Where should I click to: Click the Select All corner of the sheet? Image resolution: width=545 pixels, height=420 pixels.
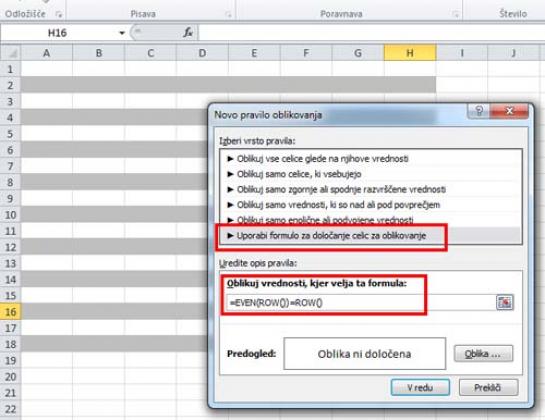tap(10, 53)
